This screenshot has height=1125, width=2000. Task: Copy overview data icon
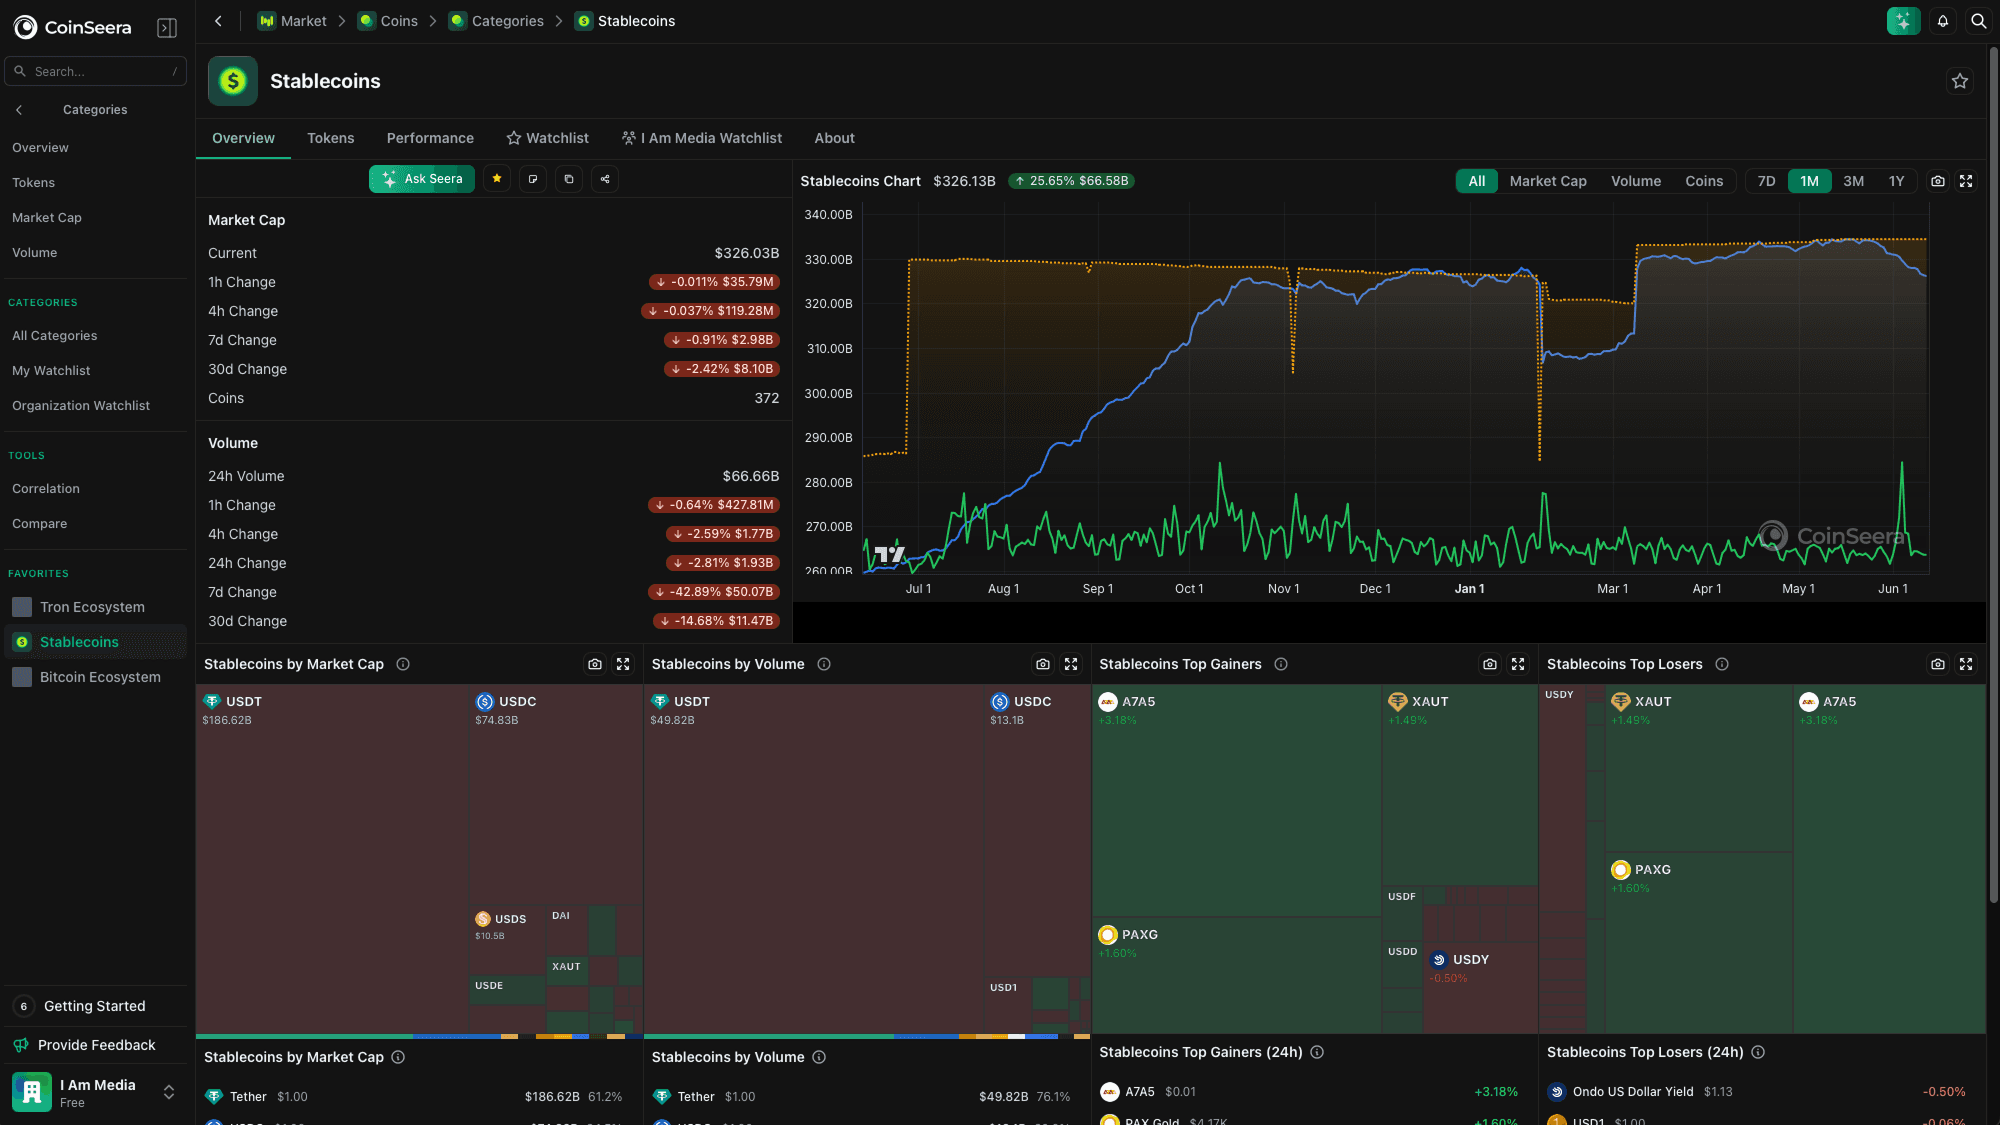(x=569, y=179)
